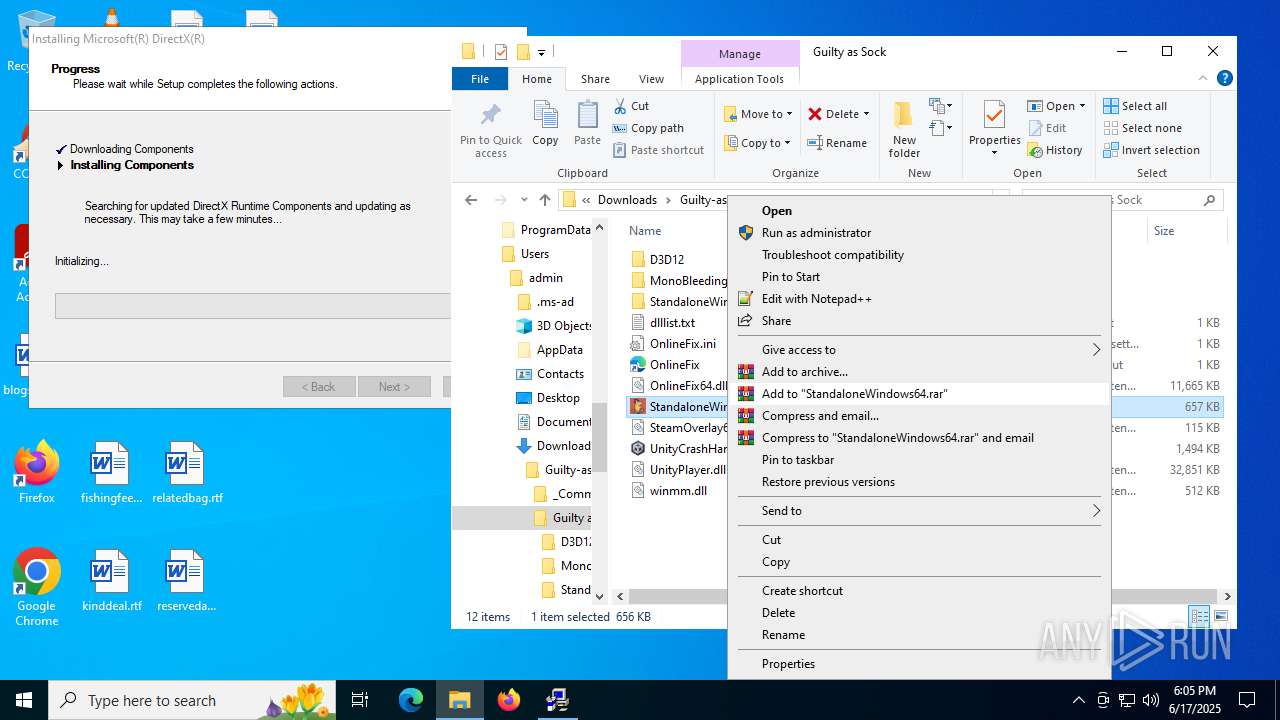Select AppData in navigation tree

[x=559, y=350]
